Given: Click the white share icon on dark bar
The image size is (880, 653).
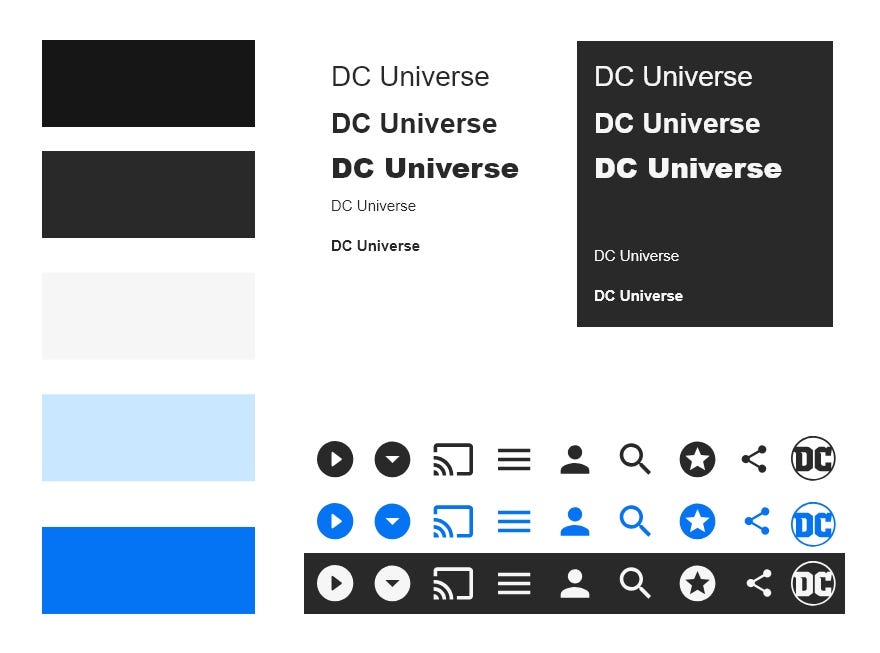Looking at the screenshot, I should (759, 583).
